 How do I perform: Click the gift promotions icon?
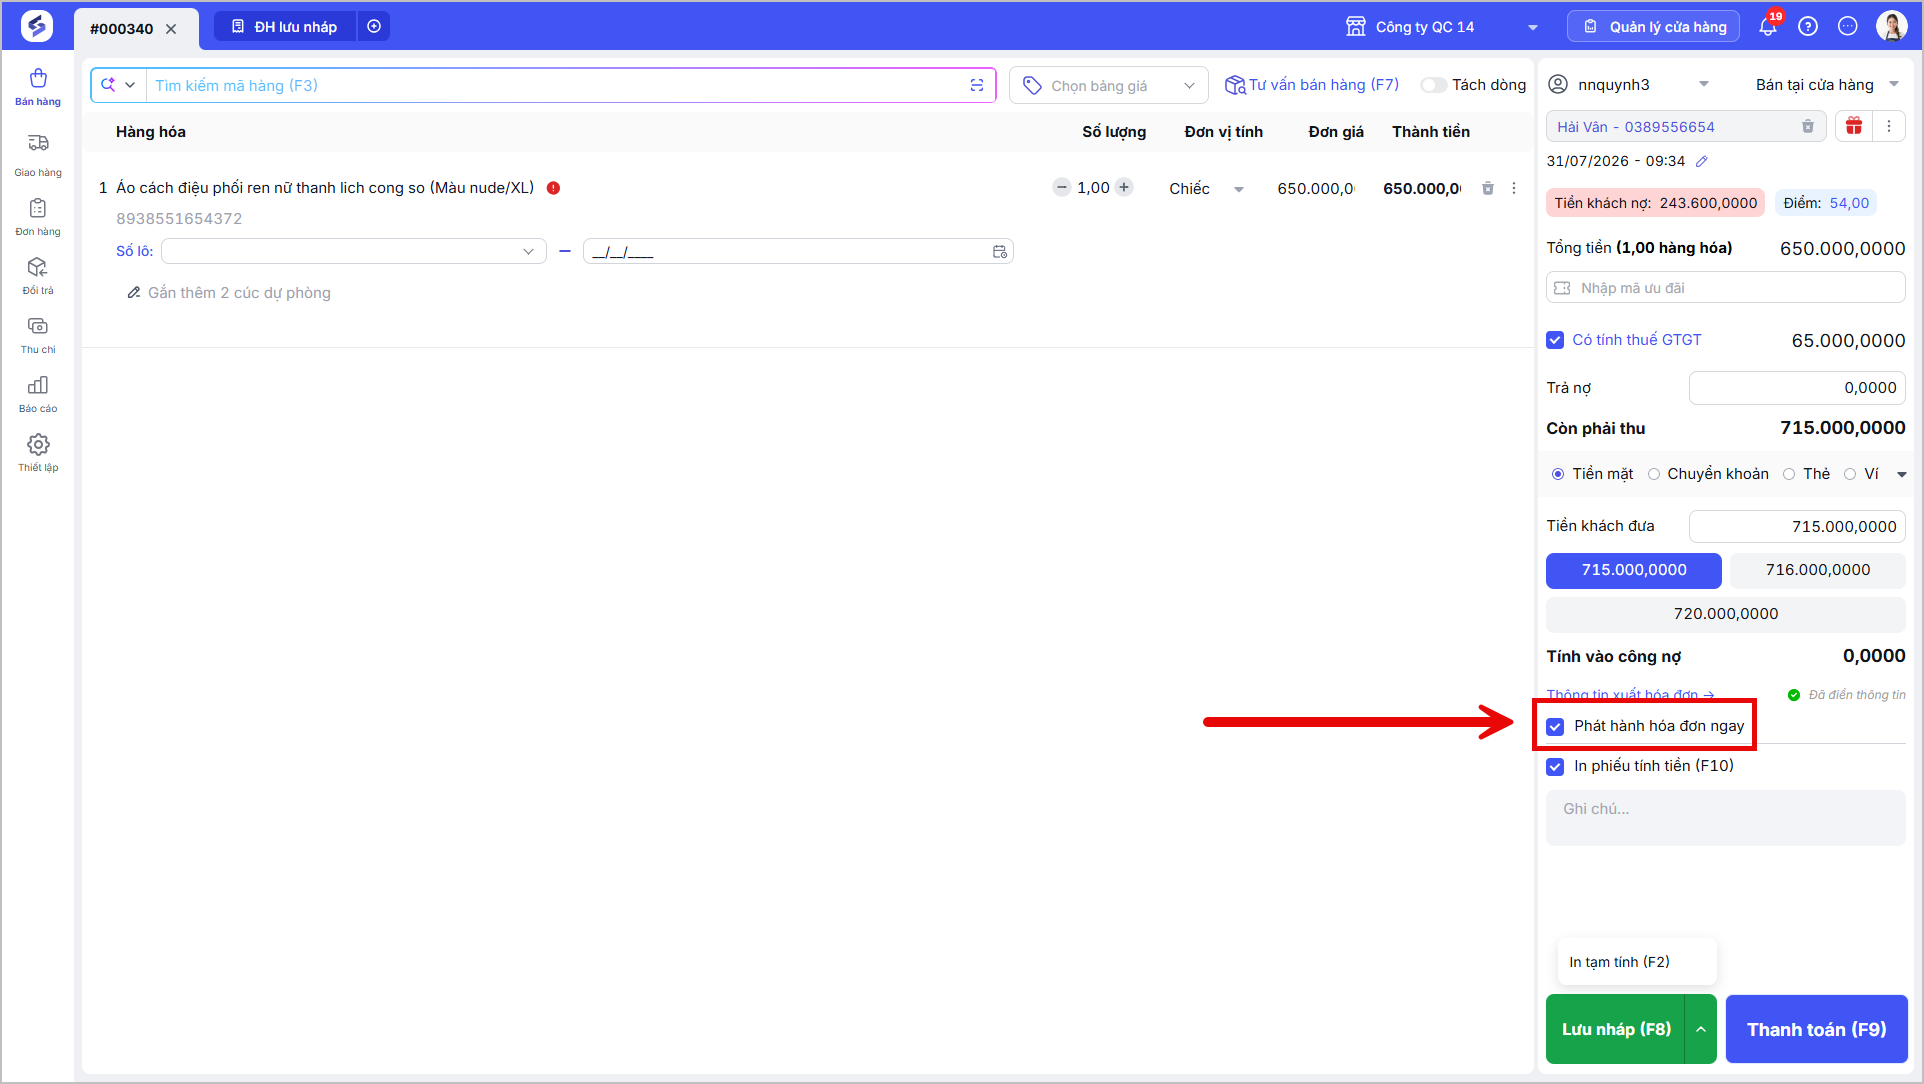click(x=1854, y=127)
